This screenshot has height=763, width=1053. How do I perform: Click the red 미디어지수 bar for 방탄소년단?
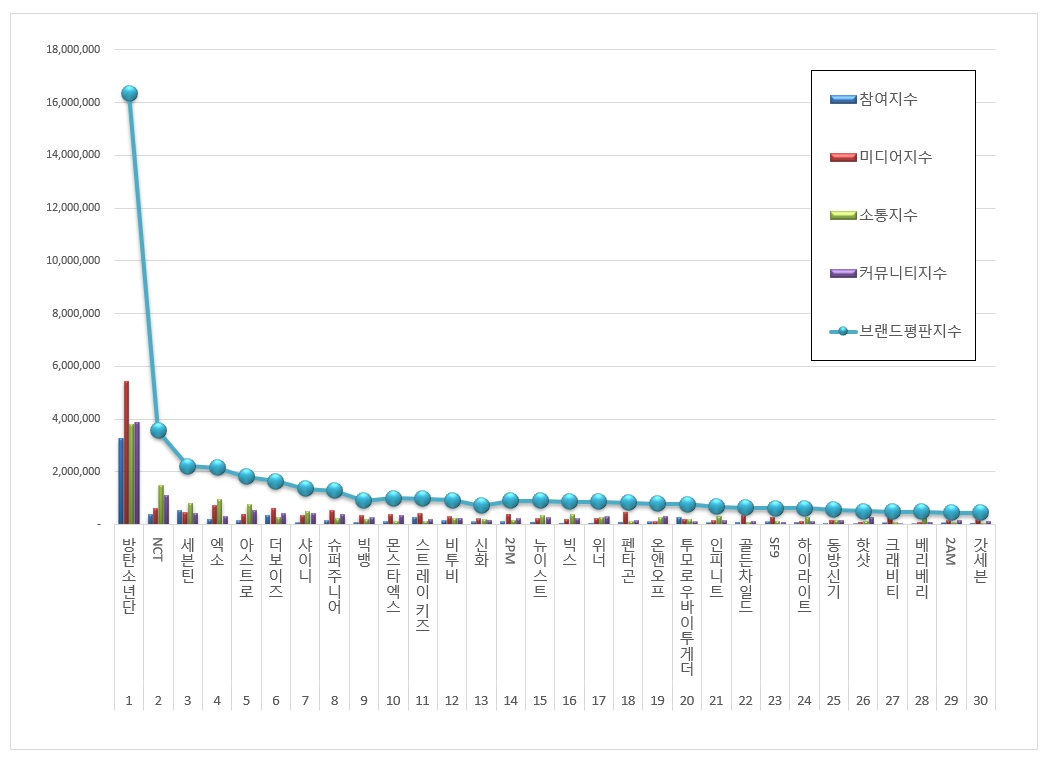[x=126, y=452]
